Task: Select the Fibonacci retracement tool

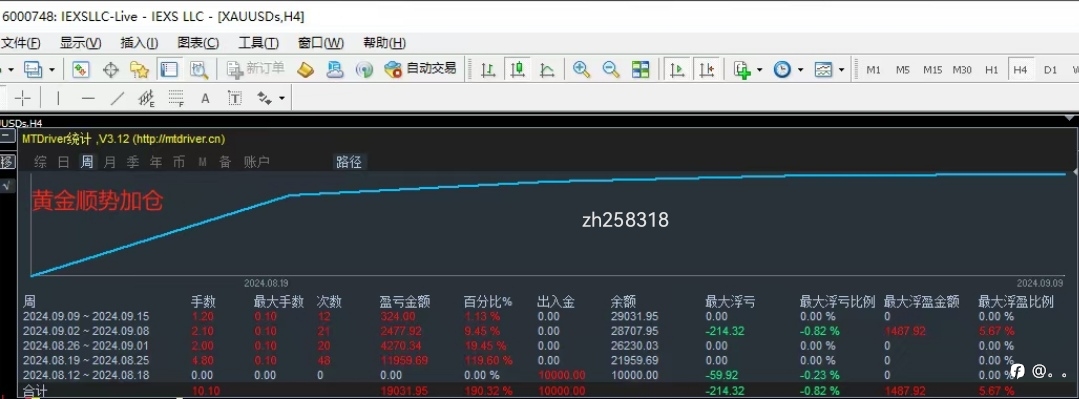Action: point(176,98)
